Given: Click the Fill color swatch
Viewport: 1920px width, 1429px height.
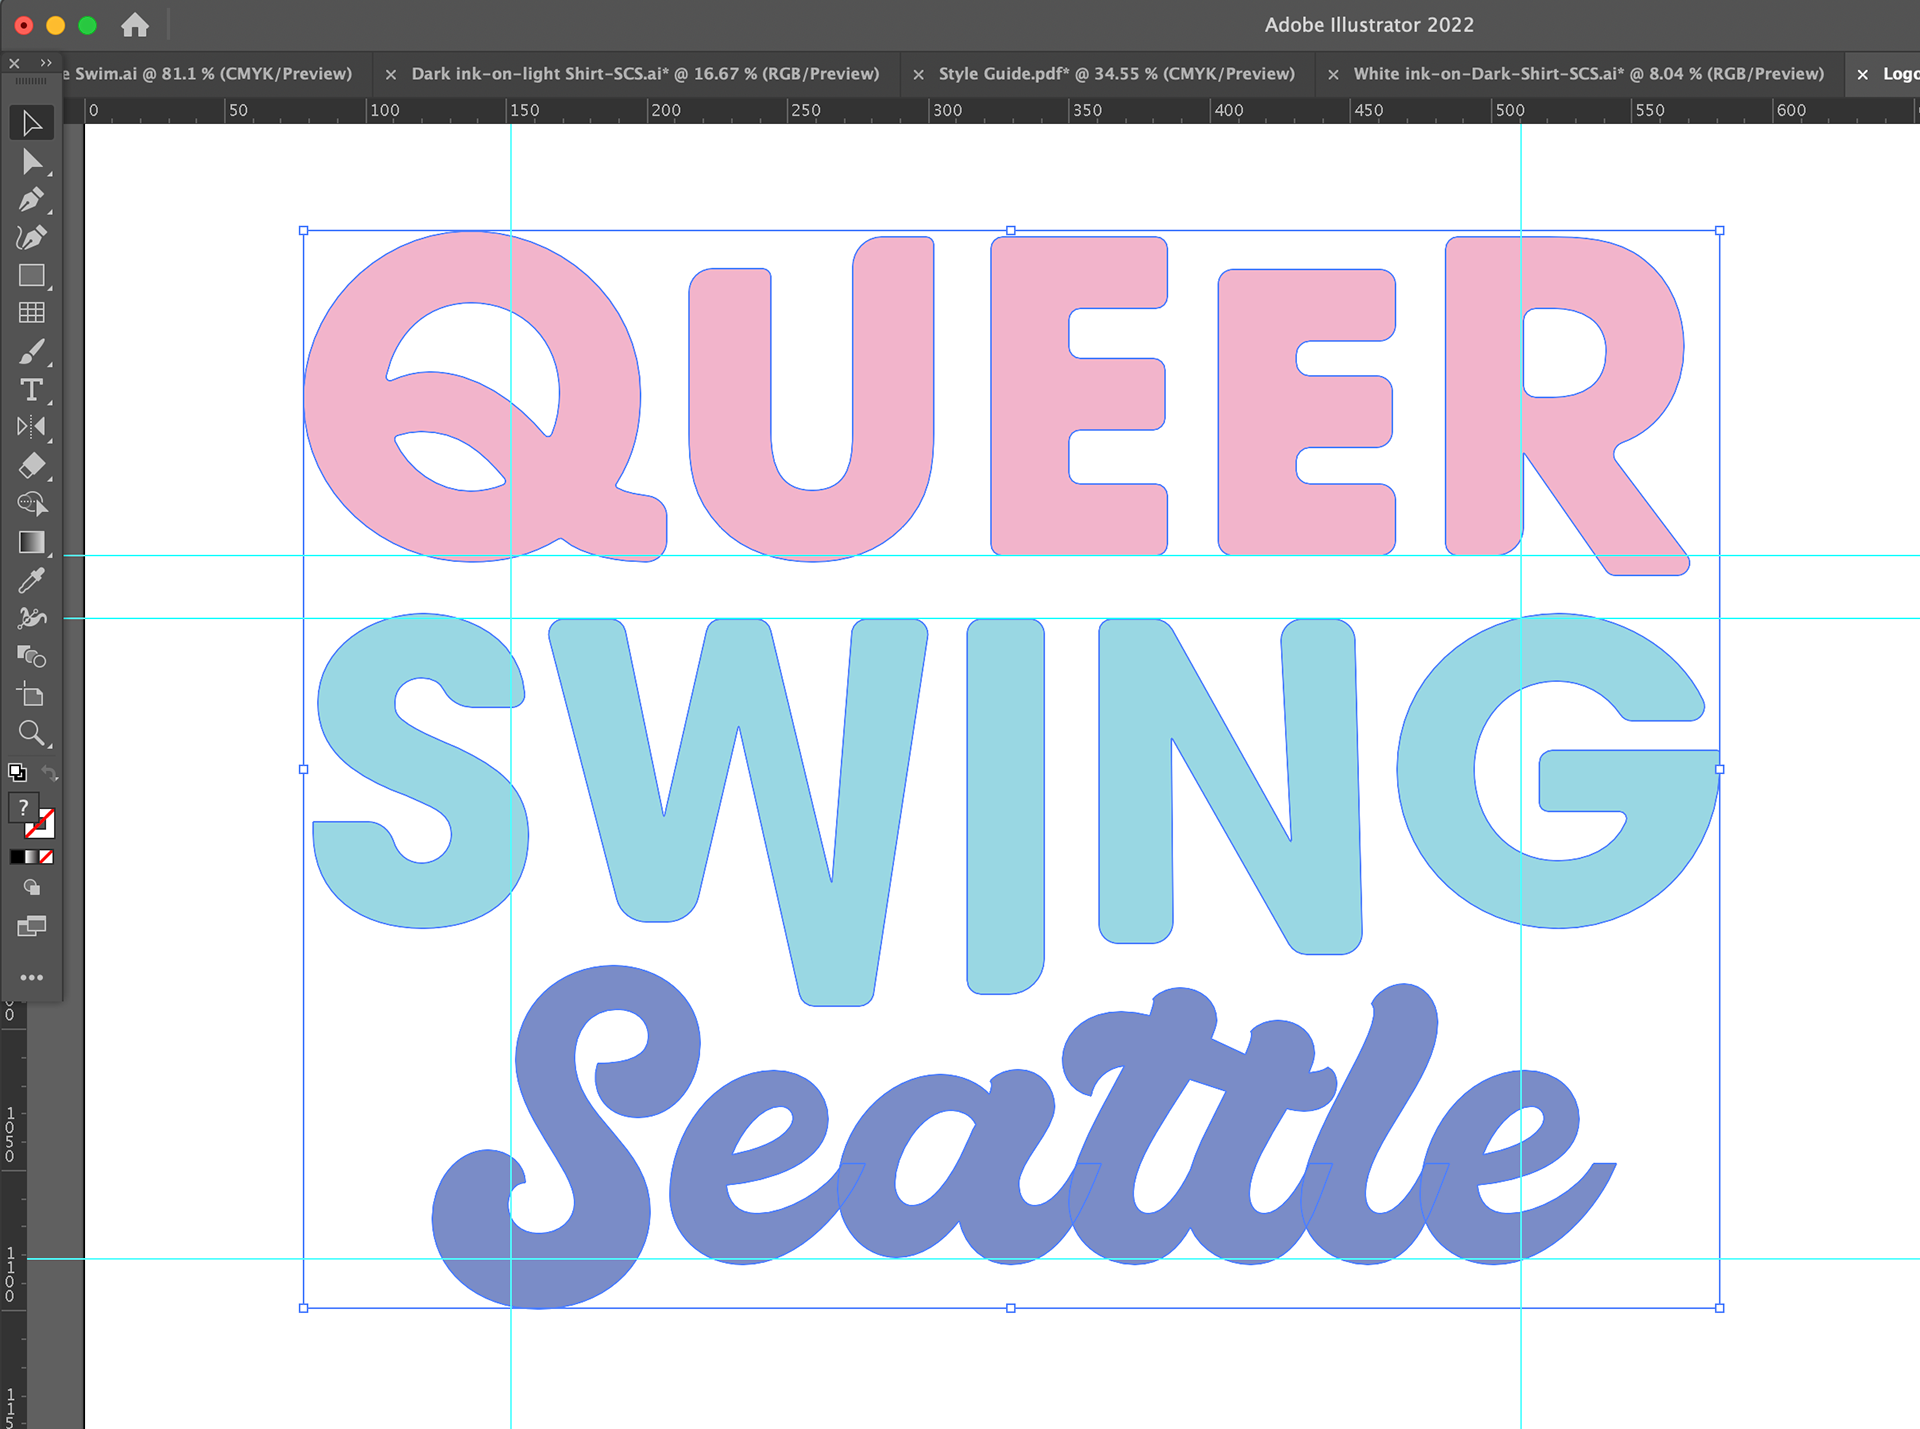Looking at the screenshot, I should point(24,808).
